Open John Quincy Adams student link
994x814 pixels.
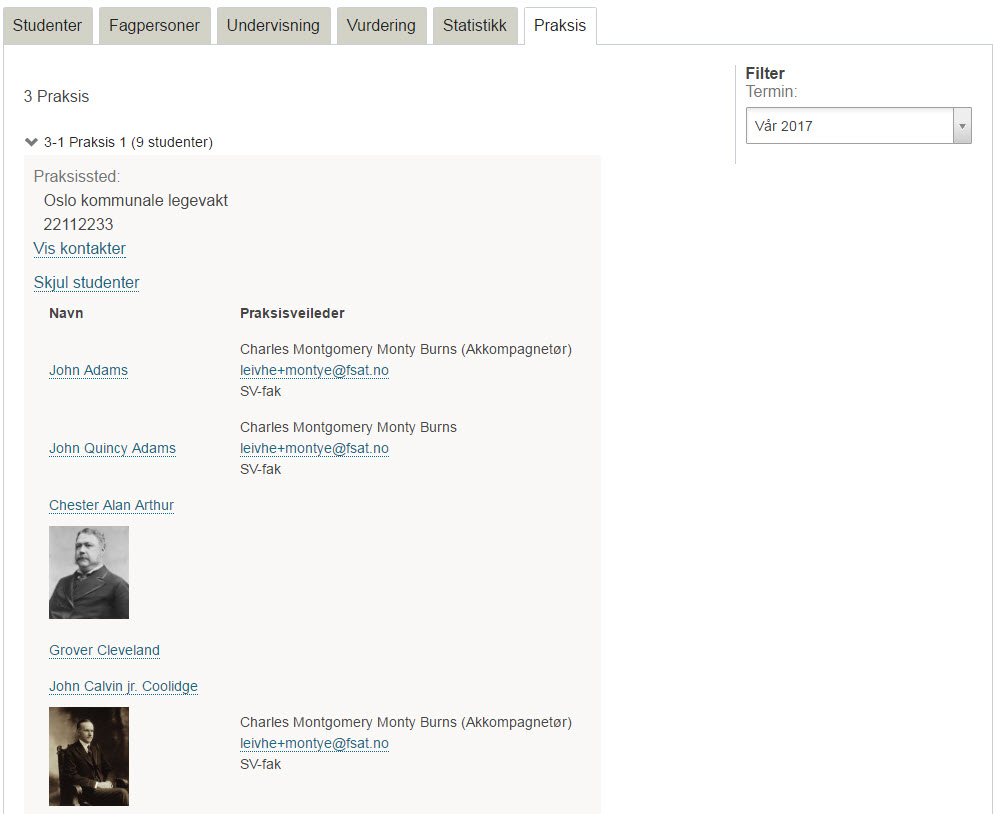pos(113,448)
